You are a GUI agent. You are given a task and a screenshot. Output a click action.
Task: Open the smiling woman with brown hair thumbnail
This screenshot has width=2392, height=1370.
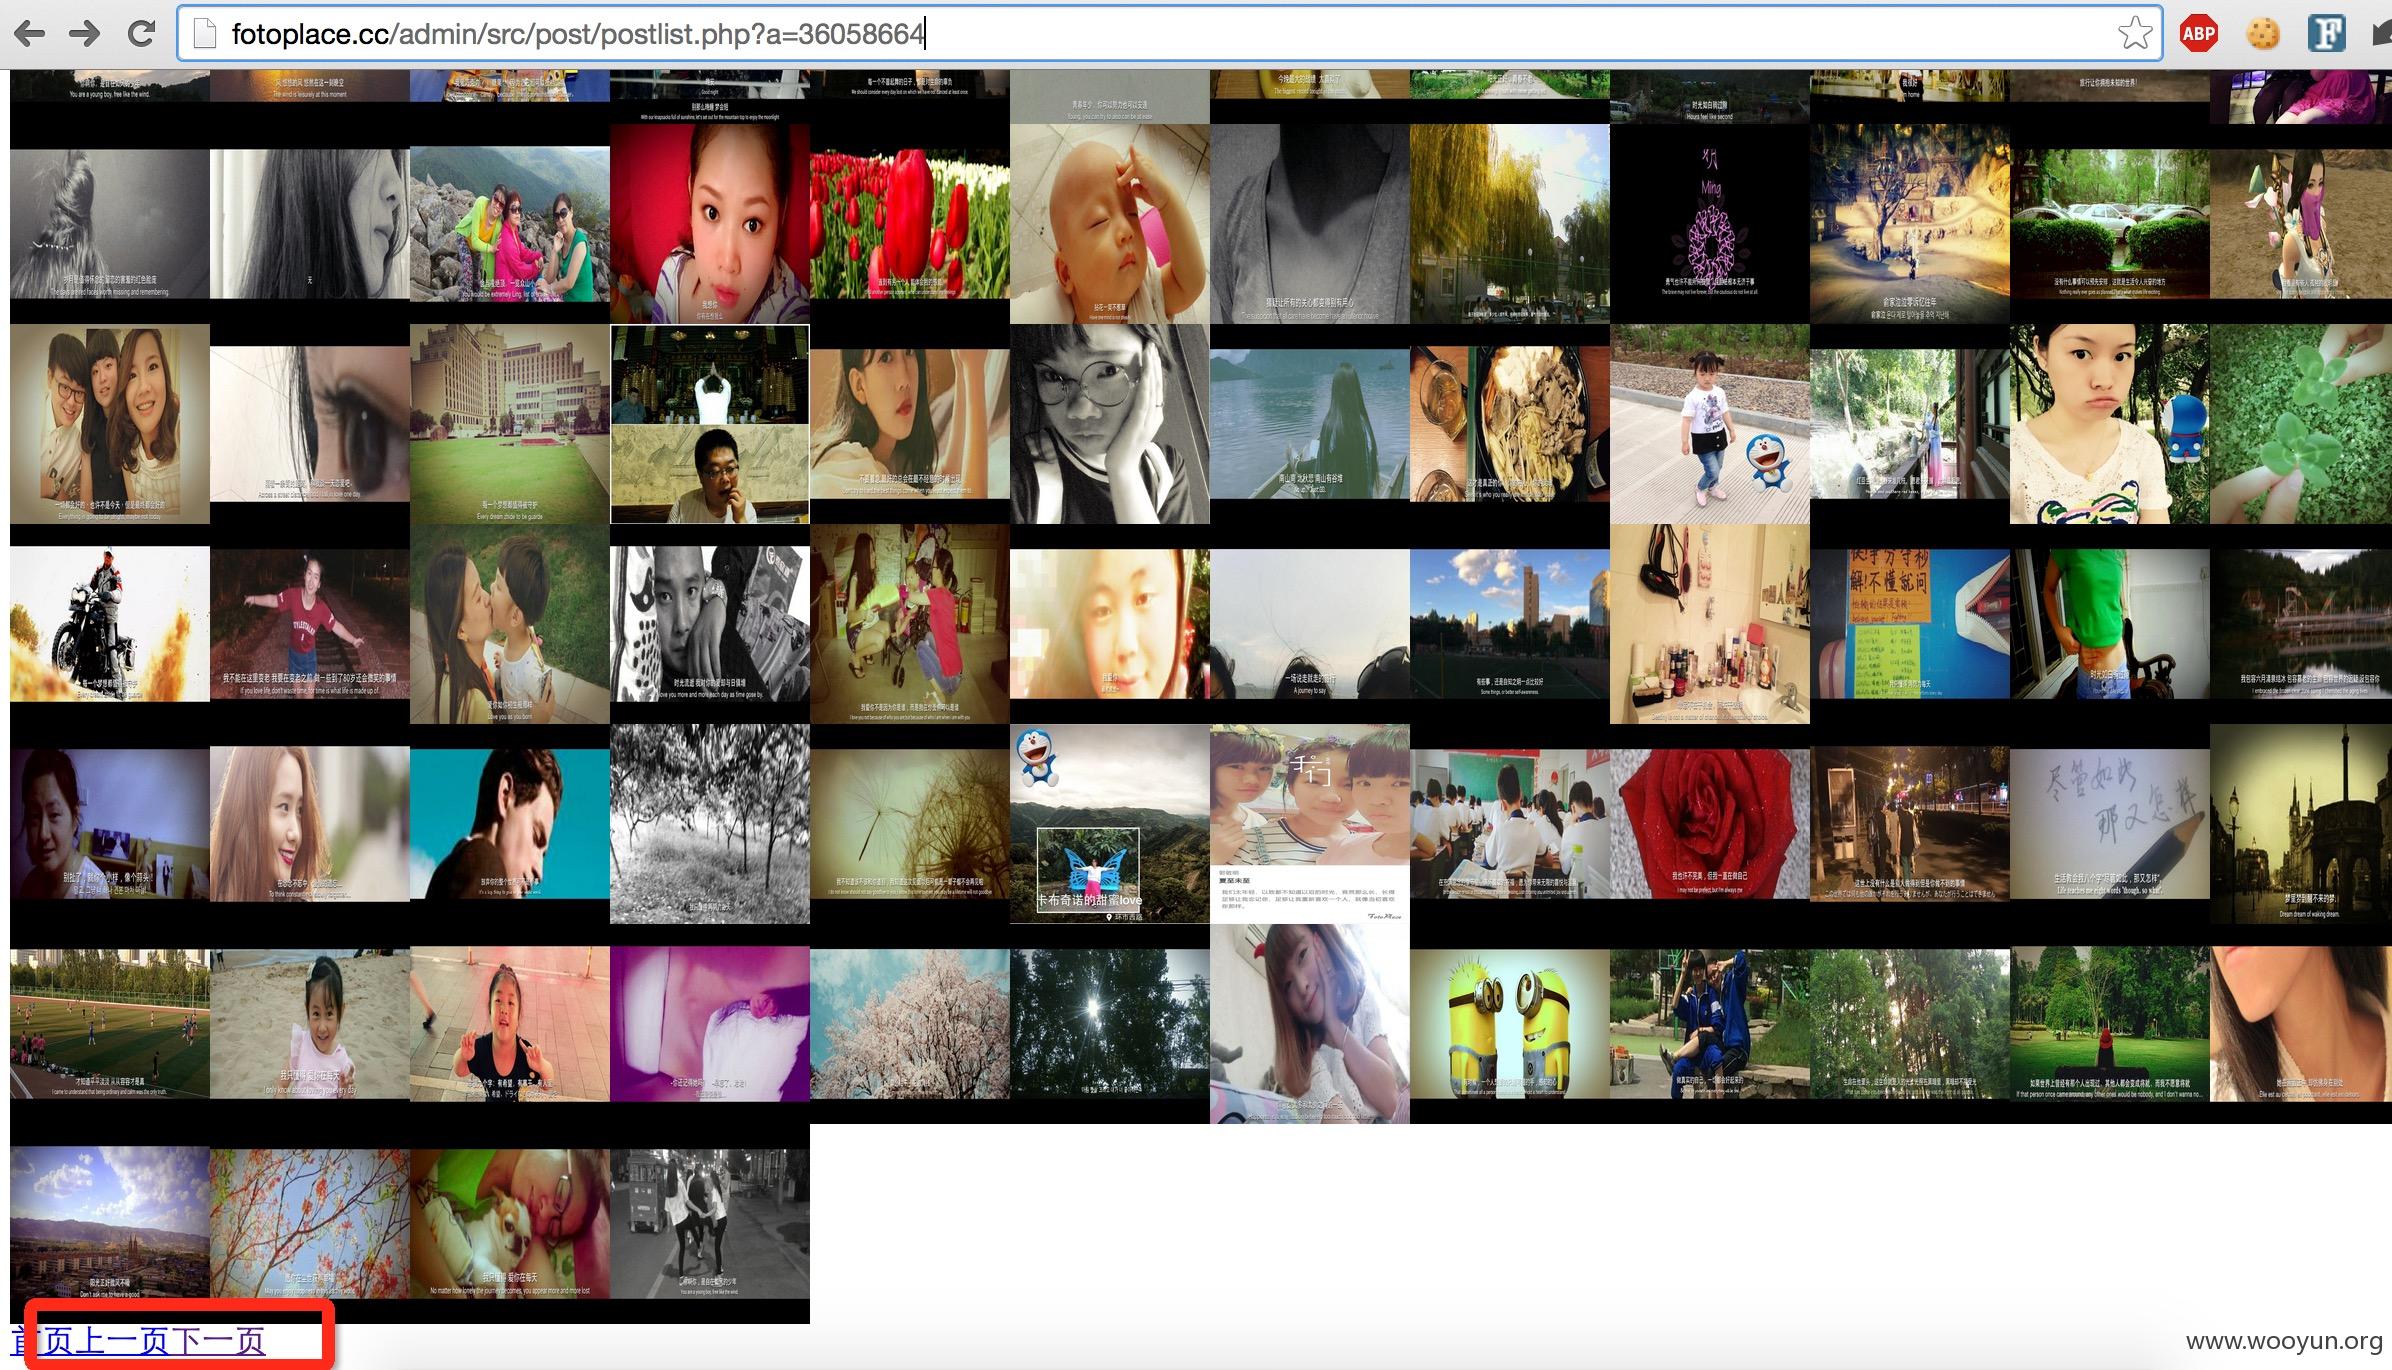point(310,824)
